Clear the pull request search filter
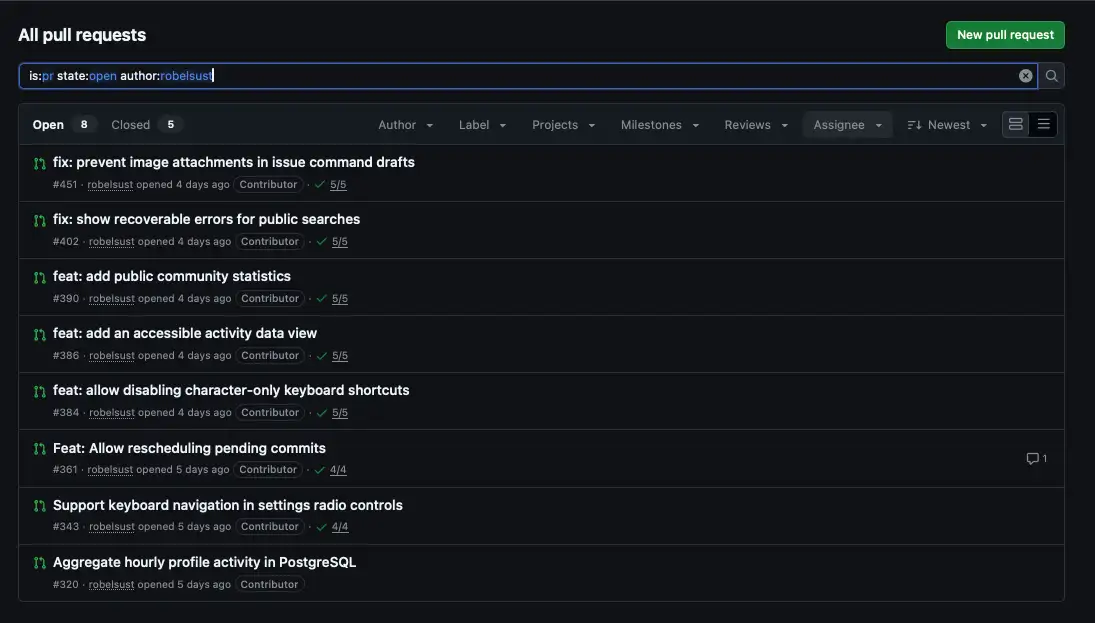The image size is (1095, 623). (x=1025, y=75)
